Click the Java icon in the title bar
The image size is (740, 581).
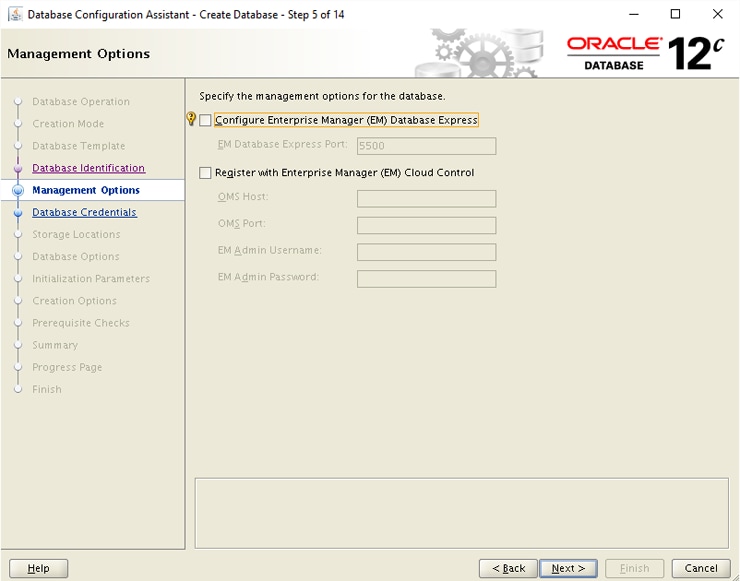pyautogui.click(x=15, y=14)
